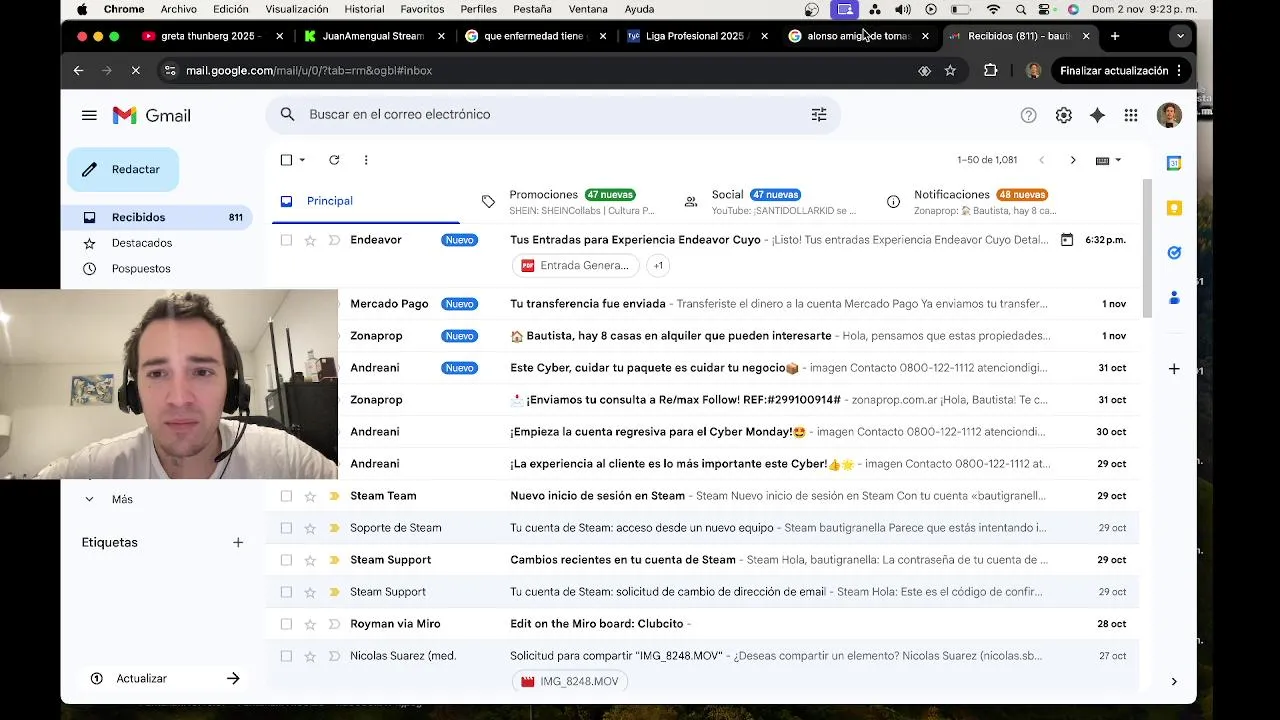Image resolution: width=1280 pixels, height=720 pixels.
Task: Refresh the inbox with the reload icon
Action: [334, 160]
